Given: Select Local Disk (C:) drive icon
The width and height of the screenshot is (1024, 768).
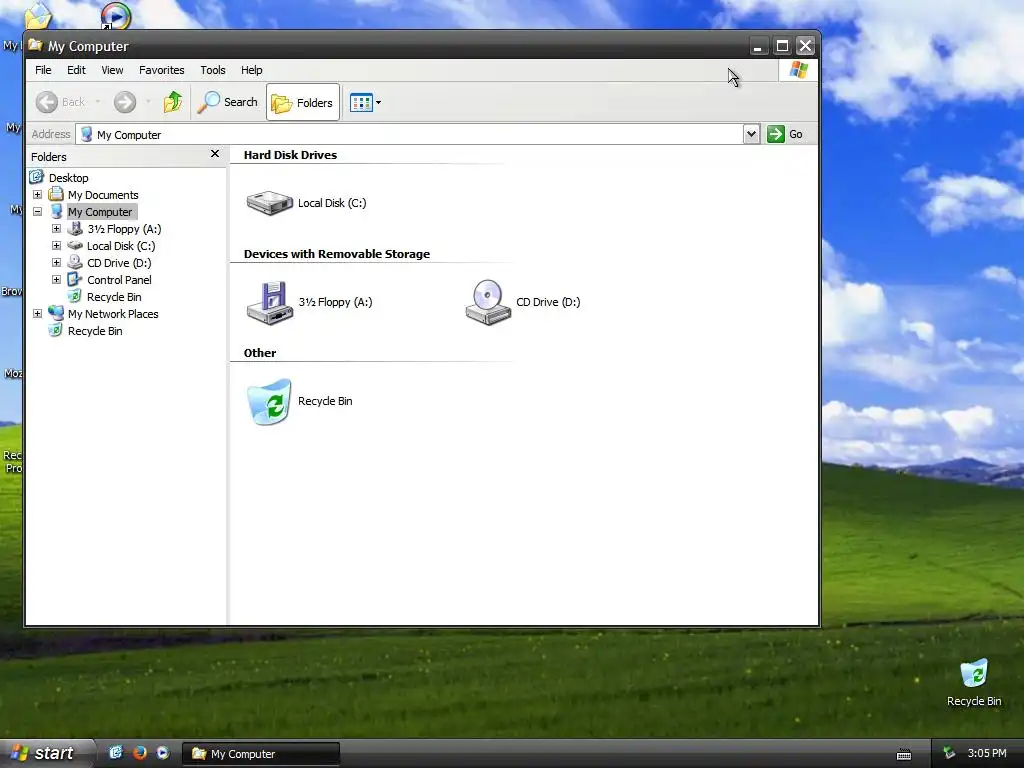Looking at the screenshot, I should pos(269,203).
